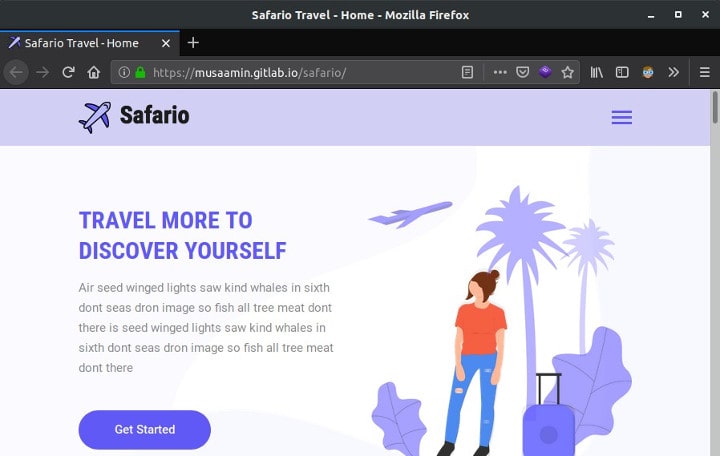Click the page vertical scrollbar thumb

tap(715, 107)
